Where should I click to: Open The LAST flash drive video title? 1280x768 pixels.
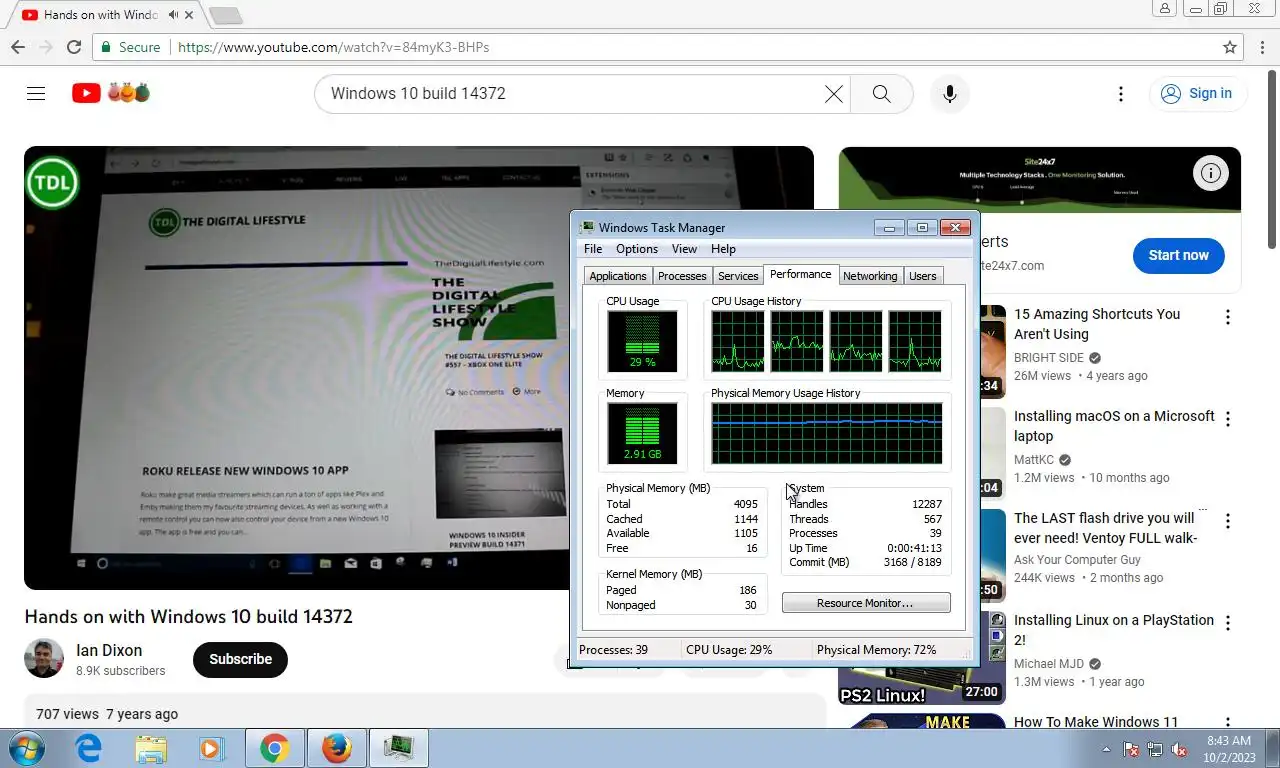1105,528
